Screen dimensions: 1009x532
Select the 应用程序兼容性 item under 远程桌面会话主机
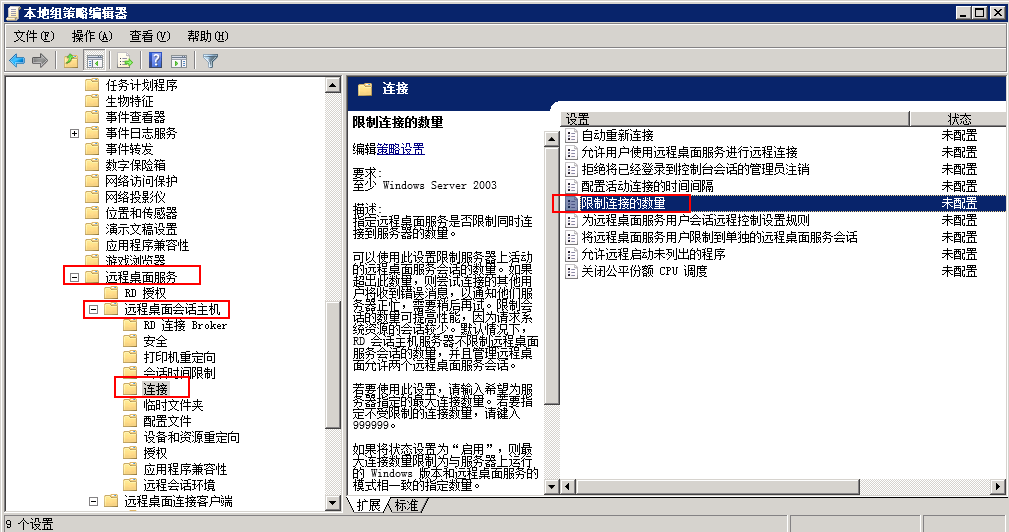coord(185,469)
